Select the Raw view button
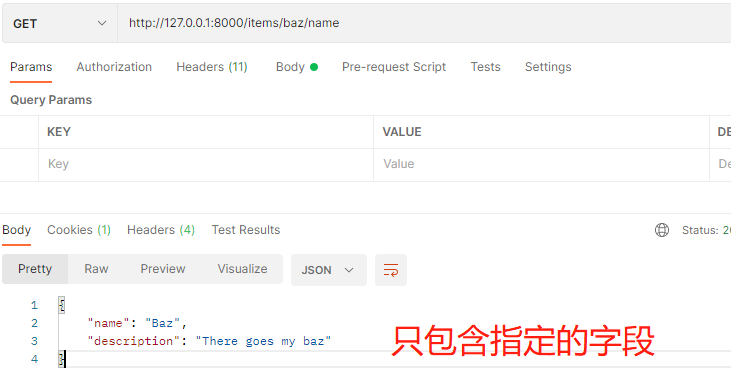 click(x=97, y=269)
